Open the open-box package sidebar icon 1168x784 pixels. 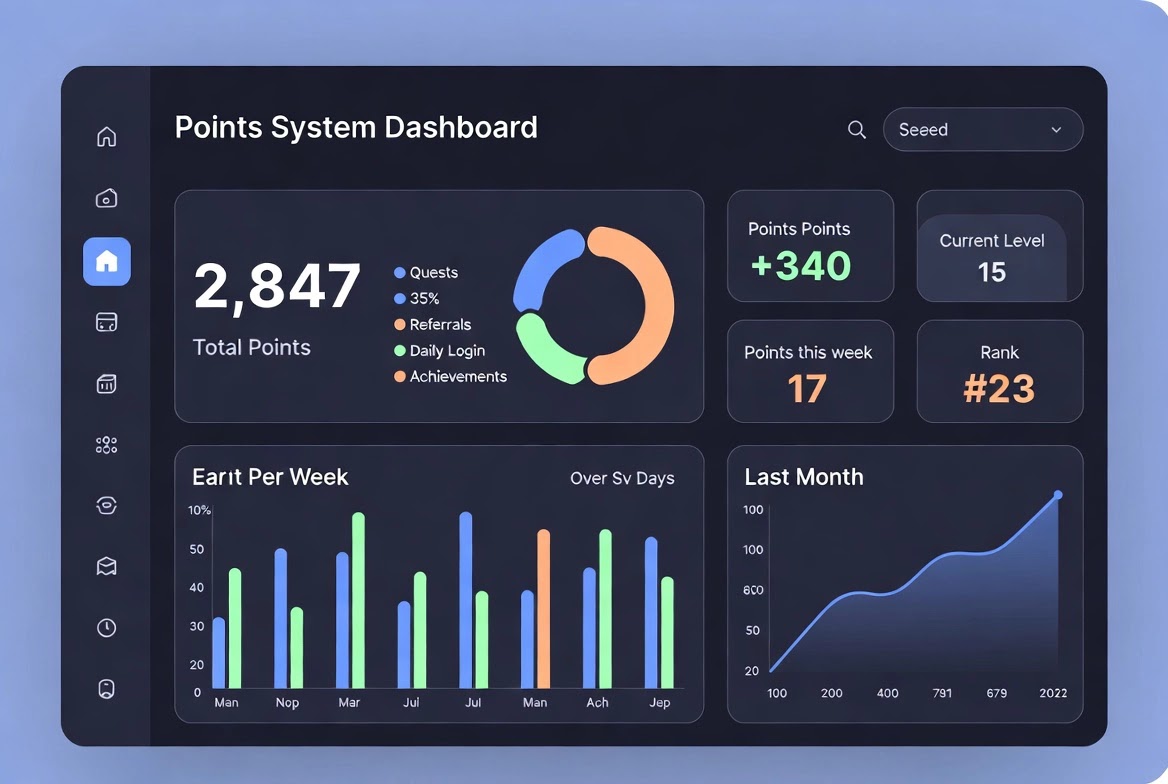(x=107, y=566)
